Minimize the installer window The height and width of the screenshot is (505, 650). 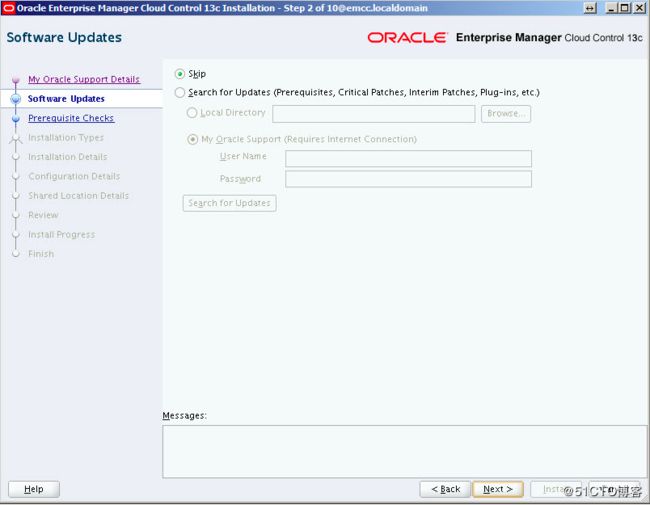[611, 8]
